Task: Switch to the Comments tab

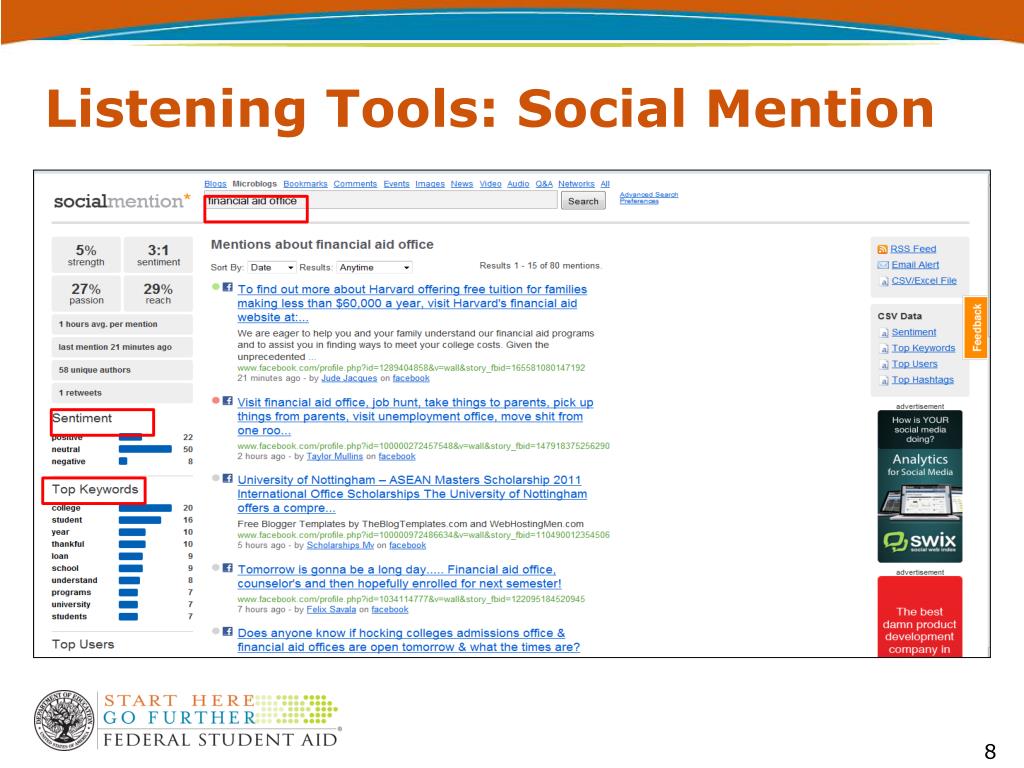Action: coord(355,184)
